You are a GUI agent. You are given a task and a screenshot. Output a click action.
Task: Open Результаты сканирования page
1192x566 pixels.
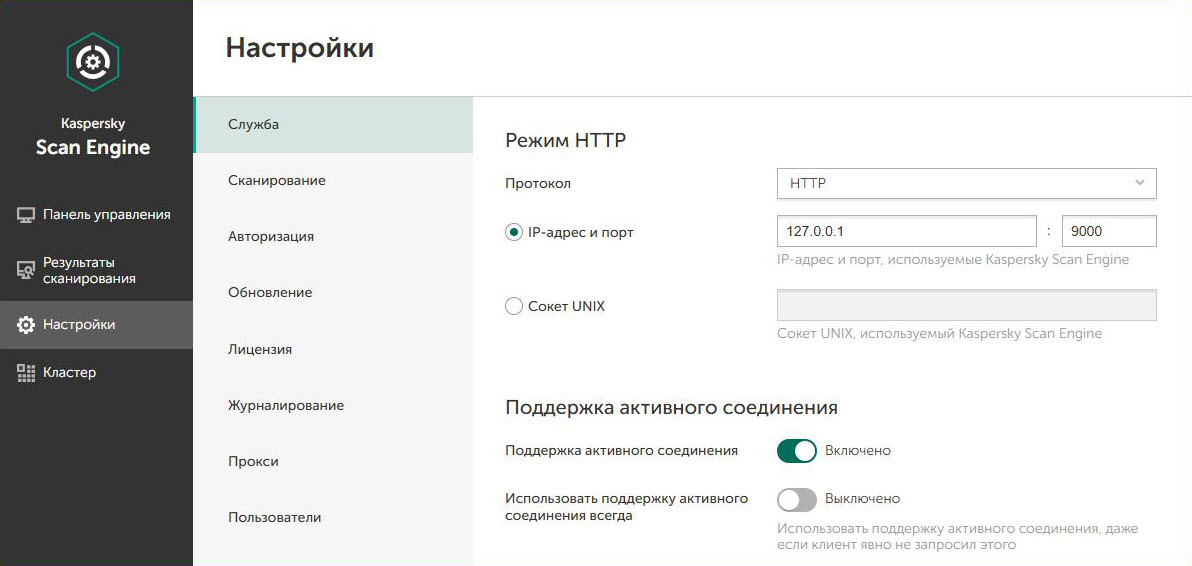click(97, 270)
